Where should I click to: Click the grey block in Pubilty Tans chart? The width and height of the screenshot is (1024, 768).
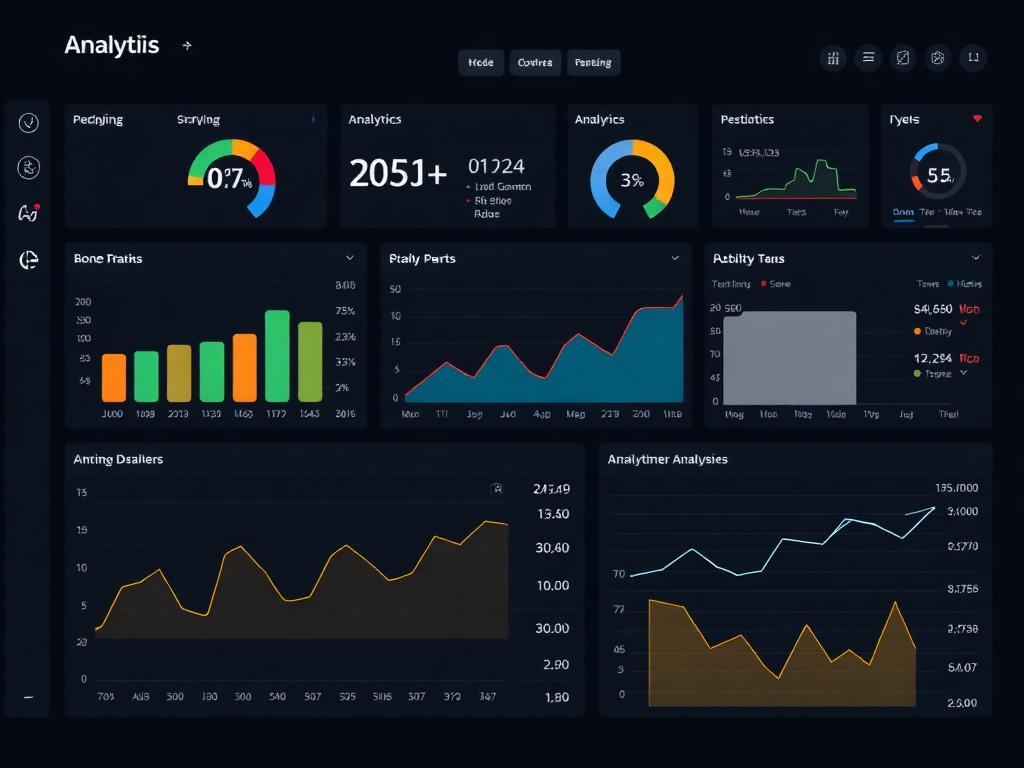[x=790, y=358]
